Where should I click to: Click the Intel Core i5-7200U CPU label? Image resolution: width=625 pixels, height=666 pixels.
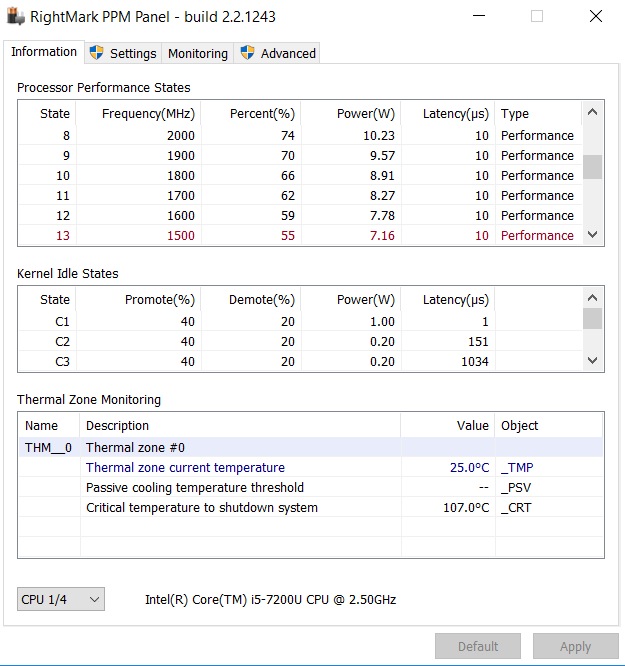(x=270, y=599)
